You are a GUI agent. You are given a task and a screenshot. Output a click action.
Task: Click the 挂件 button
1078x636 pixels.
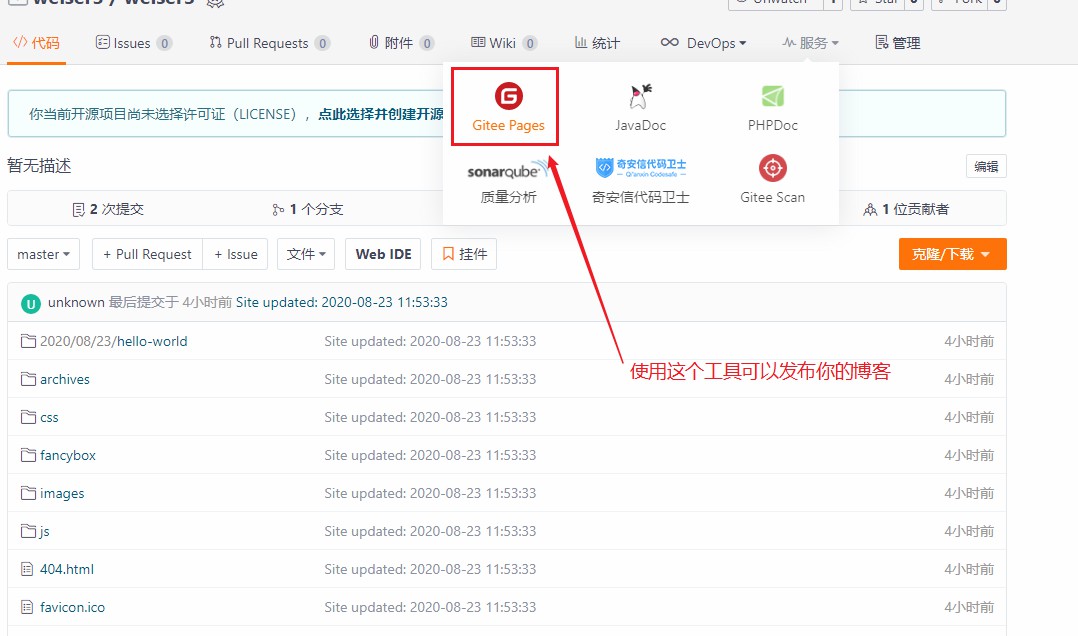pos(464,254)
